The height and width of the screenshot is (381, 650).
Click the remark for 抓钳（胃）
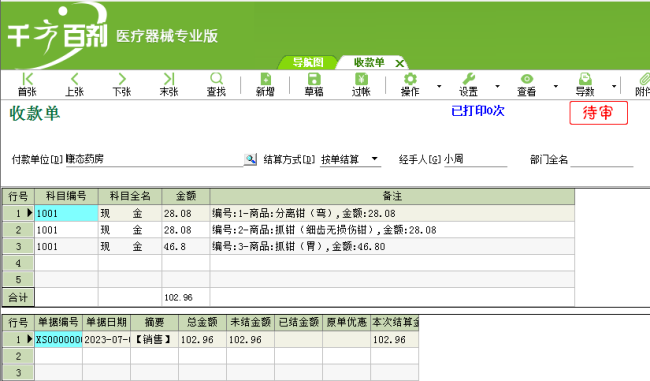392,247
